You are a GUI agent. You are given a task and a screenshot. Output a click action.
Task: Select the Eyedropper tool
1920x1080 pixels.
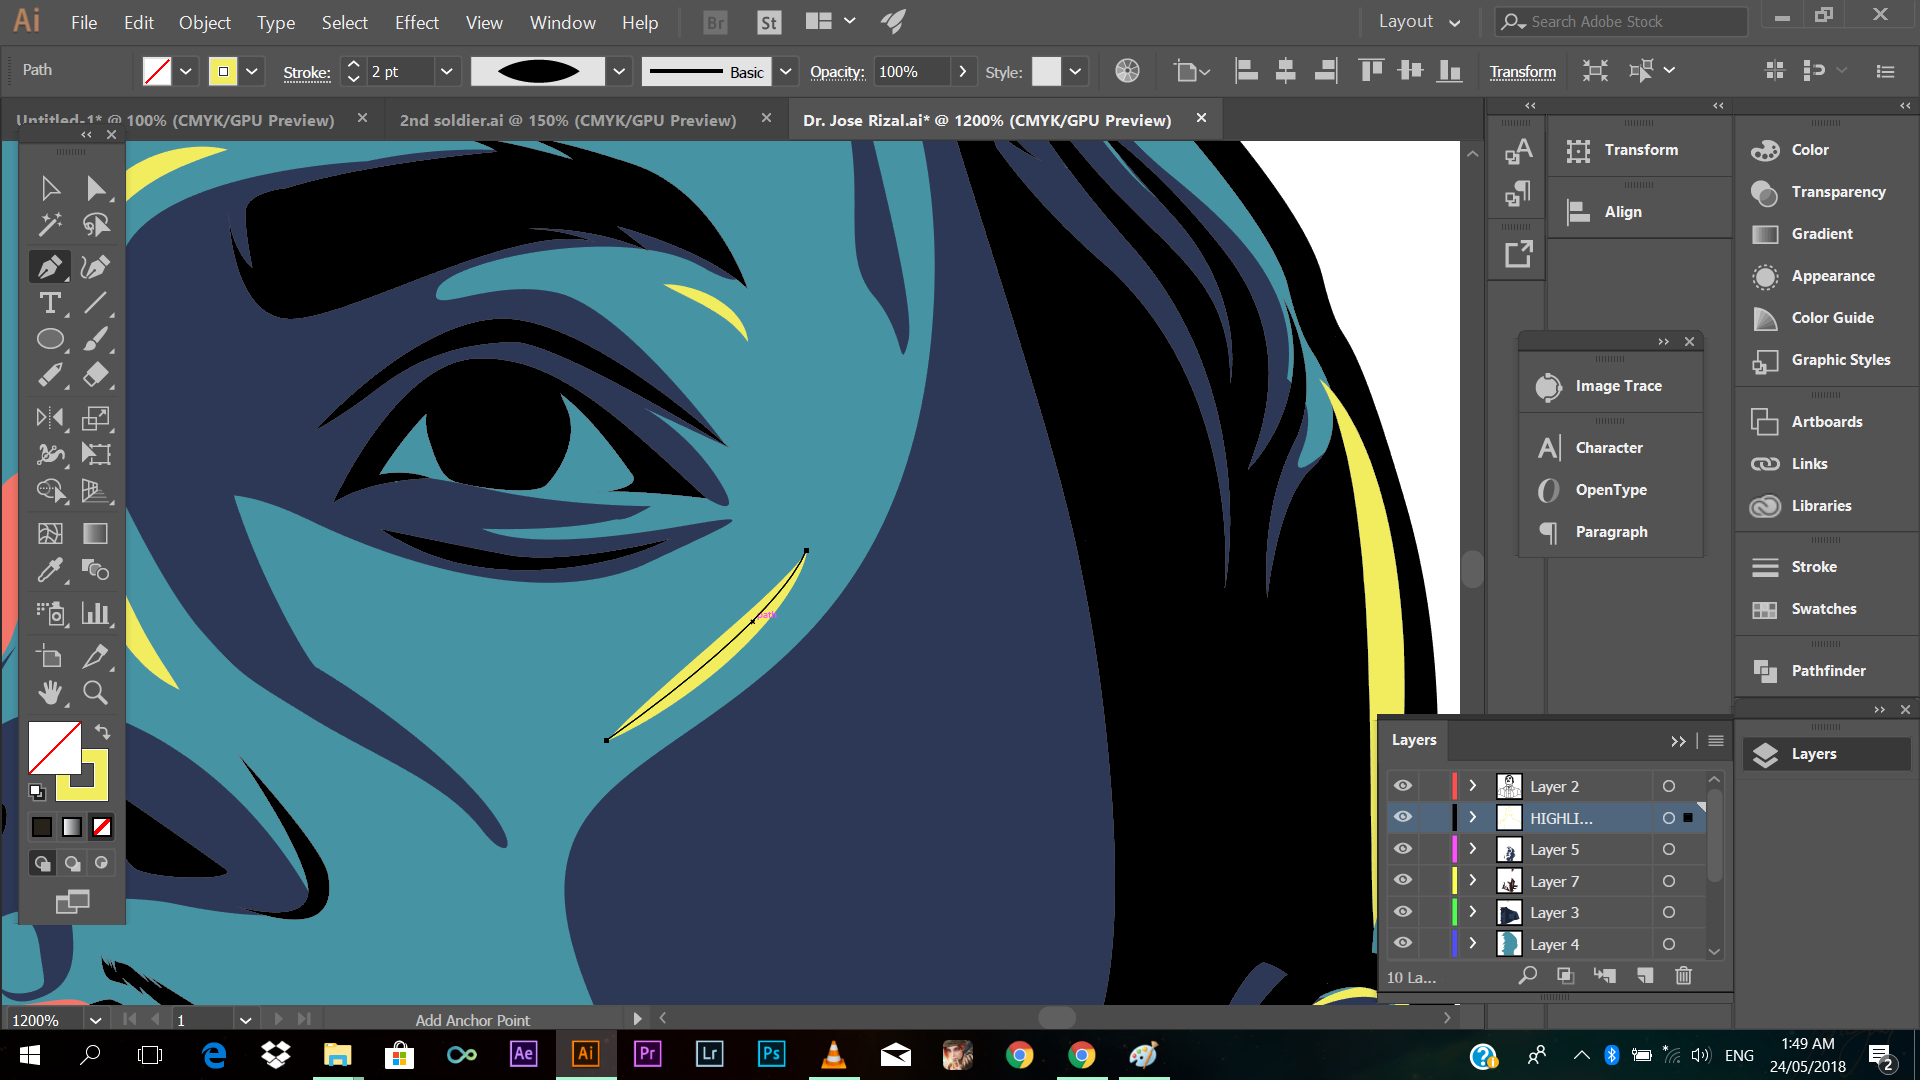point(50,570)
